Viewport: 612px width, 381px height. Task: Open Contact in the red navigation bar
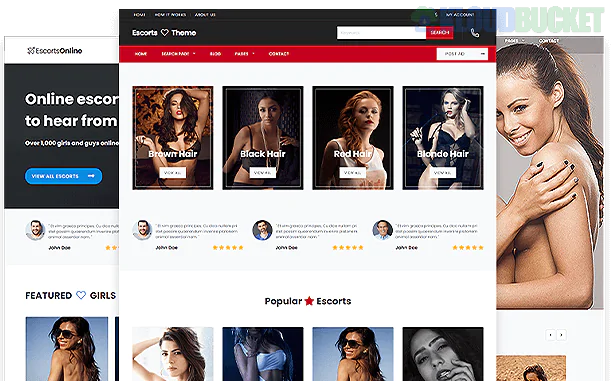coord(279,54)
